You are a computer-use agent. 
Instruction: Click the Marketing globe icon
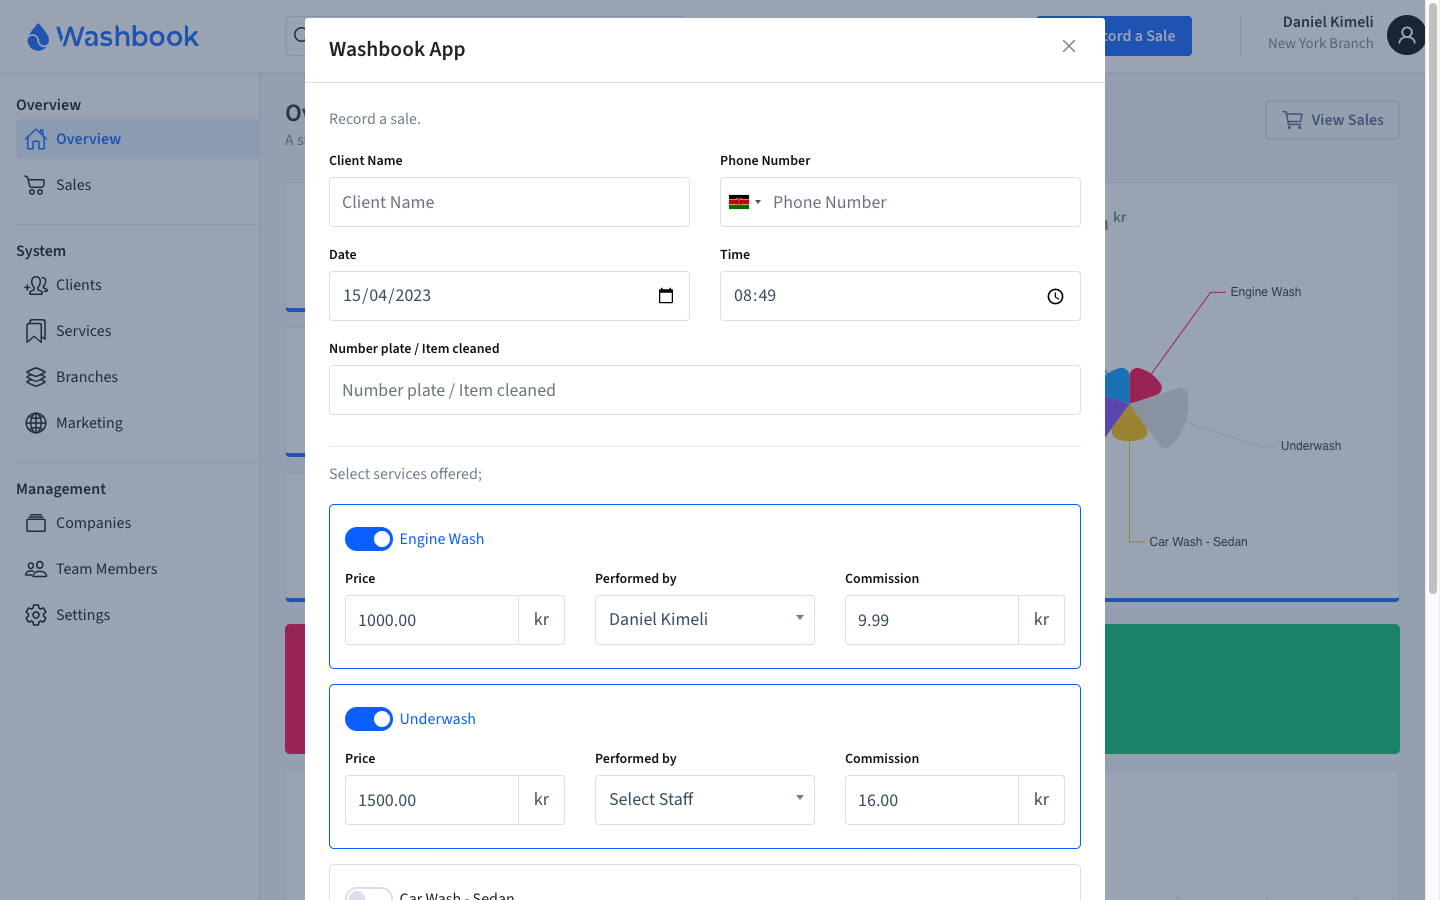tap(35, 422)
